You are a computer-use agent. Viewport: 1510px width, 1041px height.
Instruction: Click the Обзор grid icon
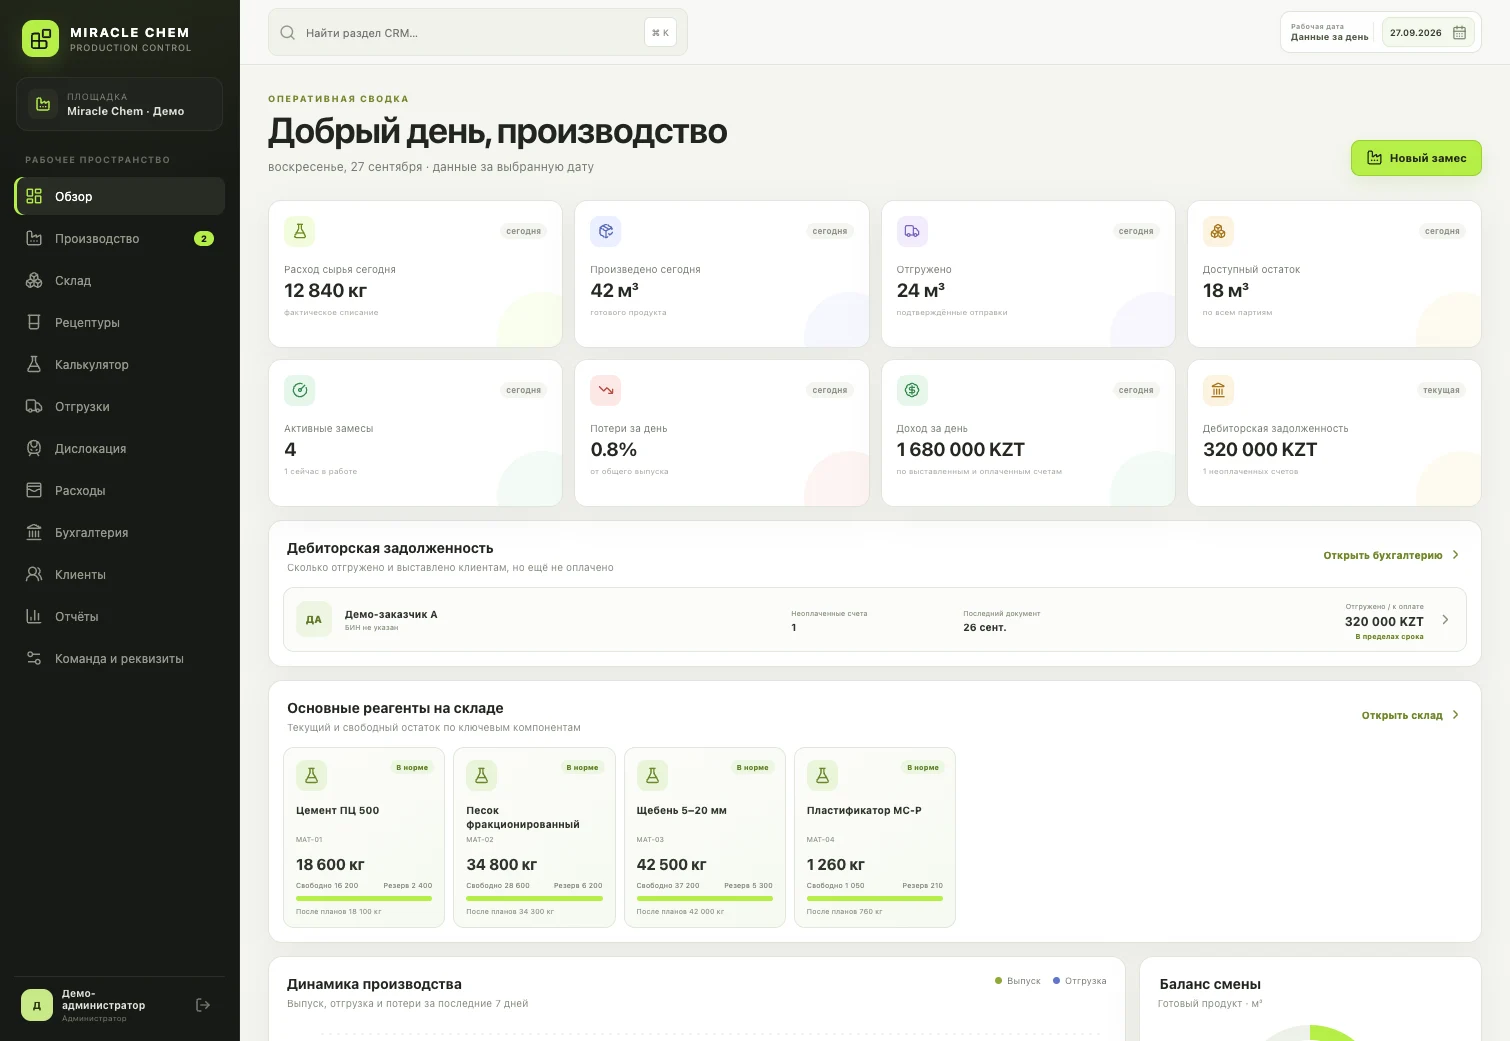34,196
